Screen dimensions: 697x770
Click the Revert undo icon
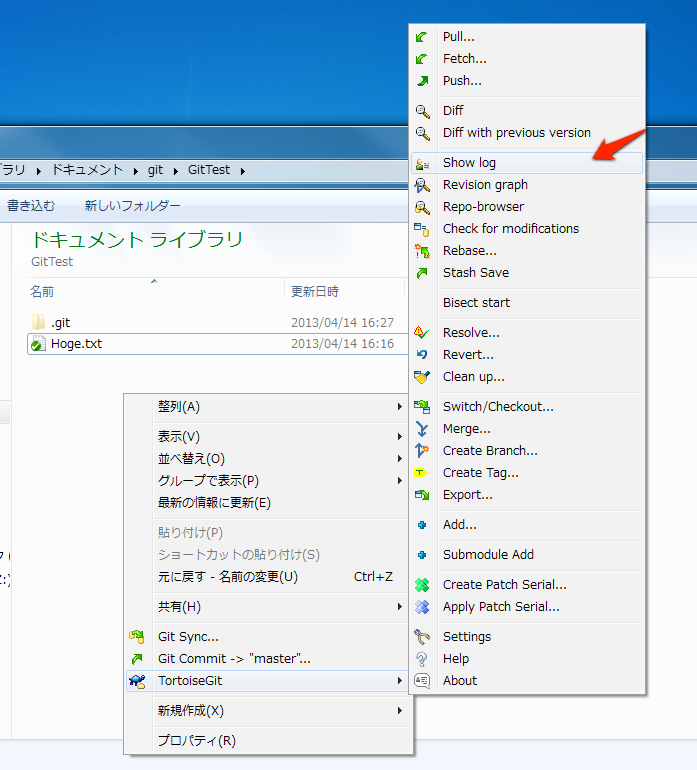point(422,355)
